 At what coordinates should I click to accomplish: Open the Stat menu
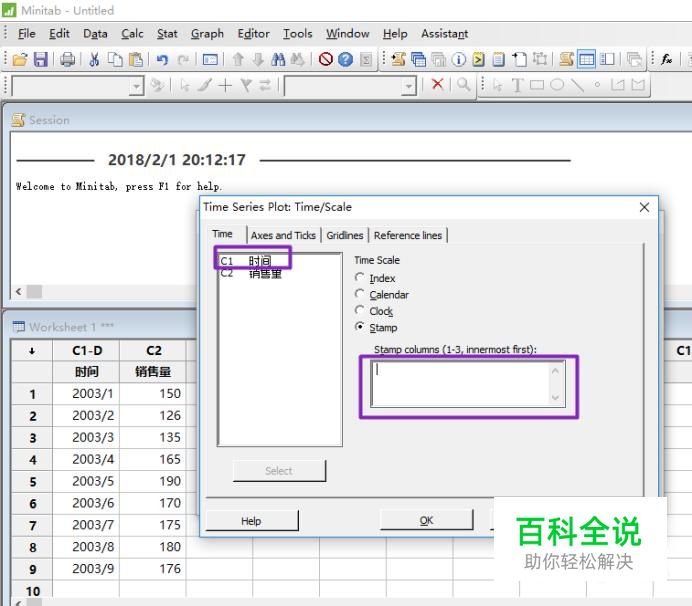point(167,34)
